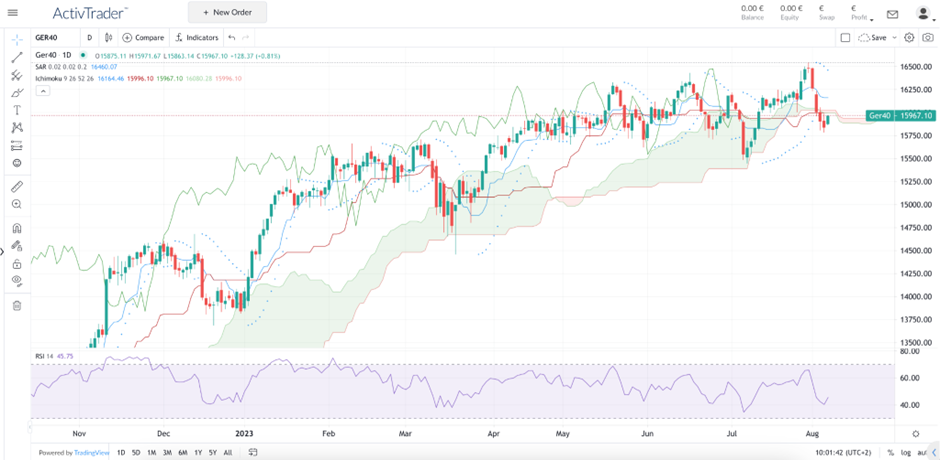Image resolution: width=940 pixels, height=460 pixels.
Task: Open chart settings gear icon
Action: tap(909, 37)
